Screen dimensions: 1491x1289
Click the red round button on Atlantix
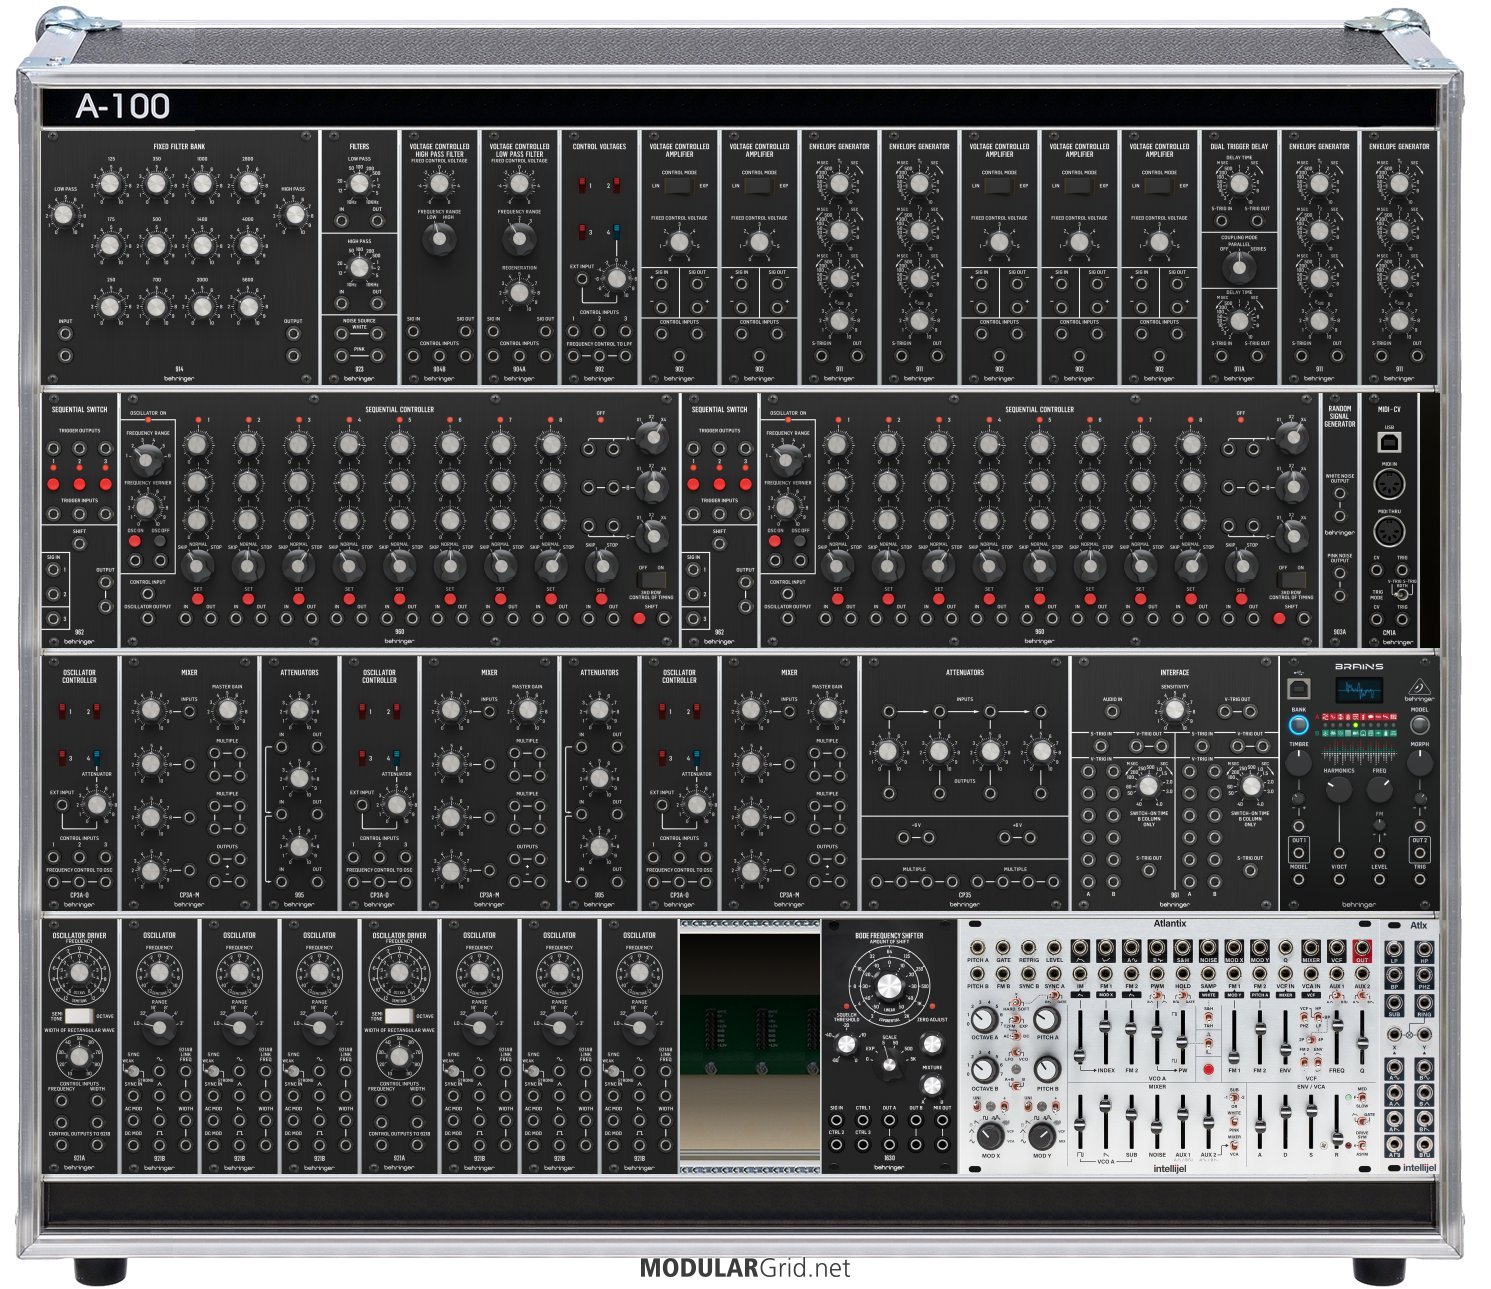coord(1209,1070)
